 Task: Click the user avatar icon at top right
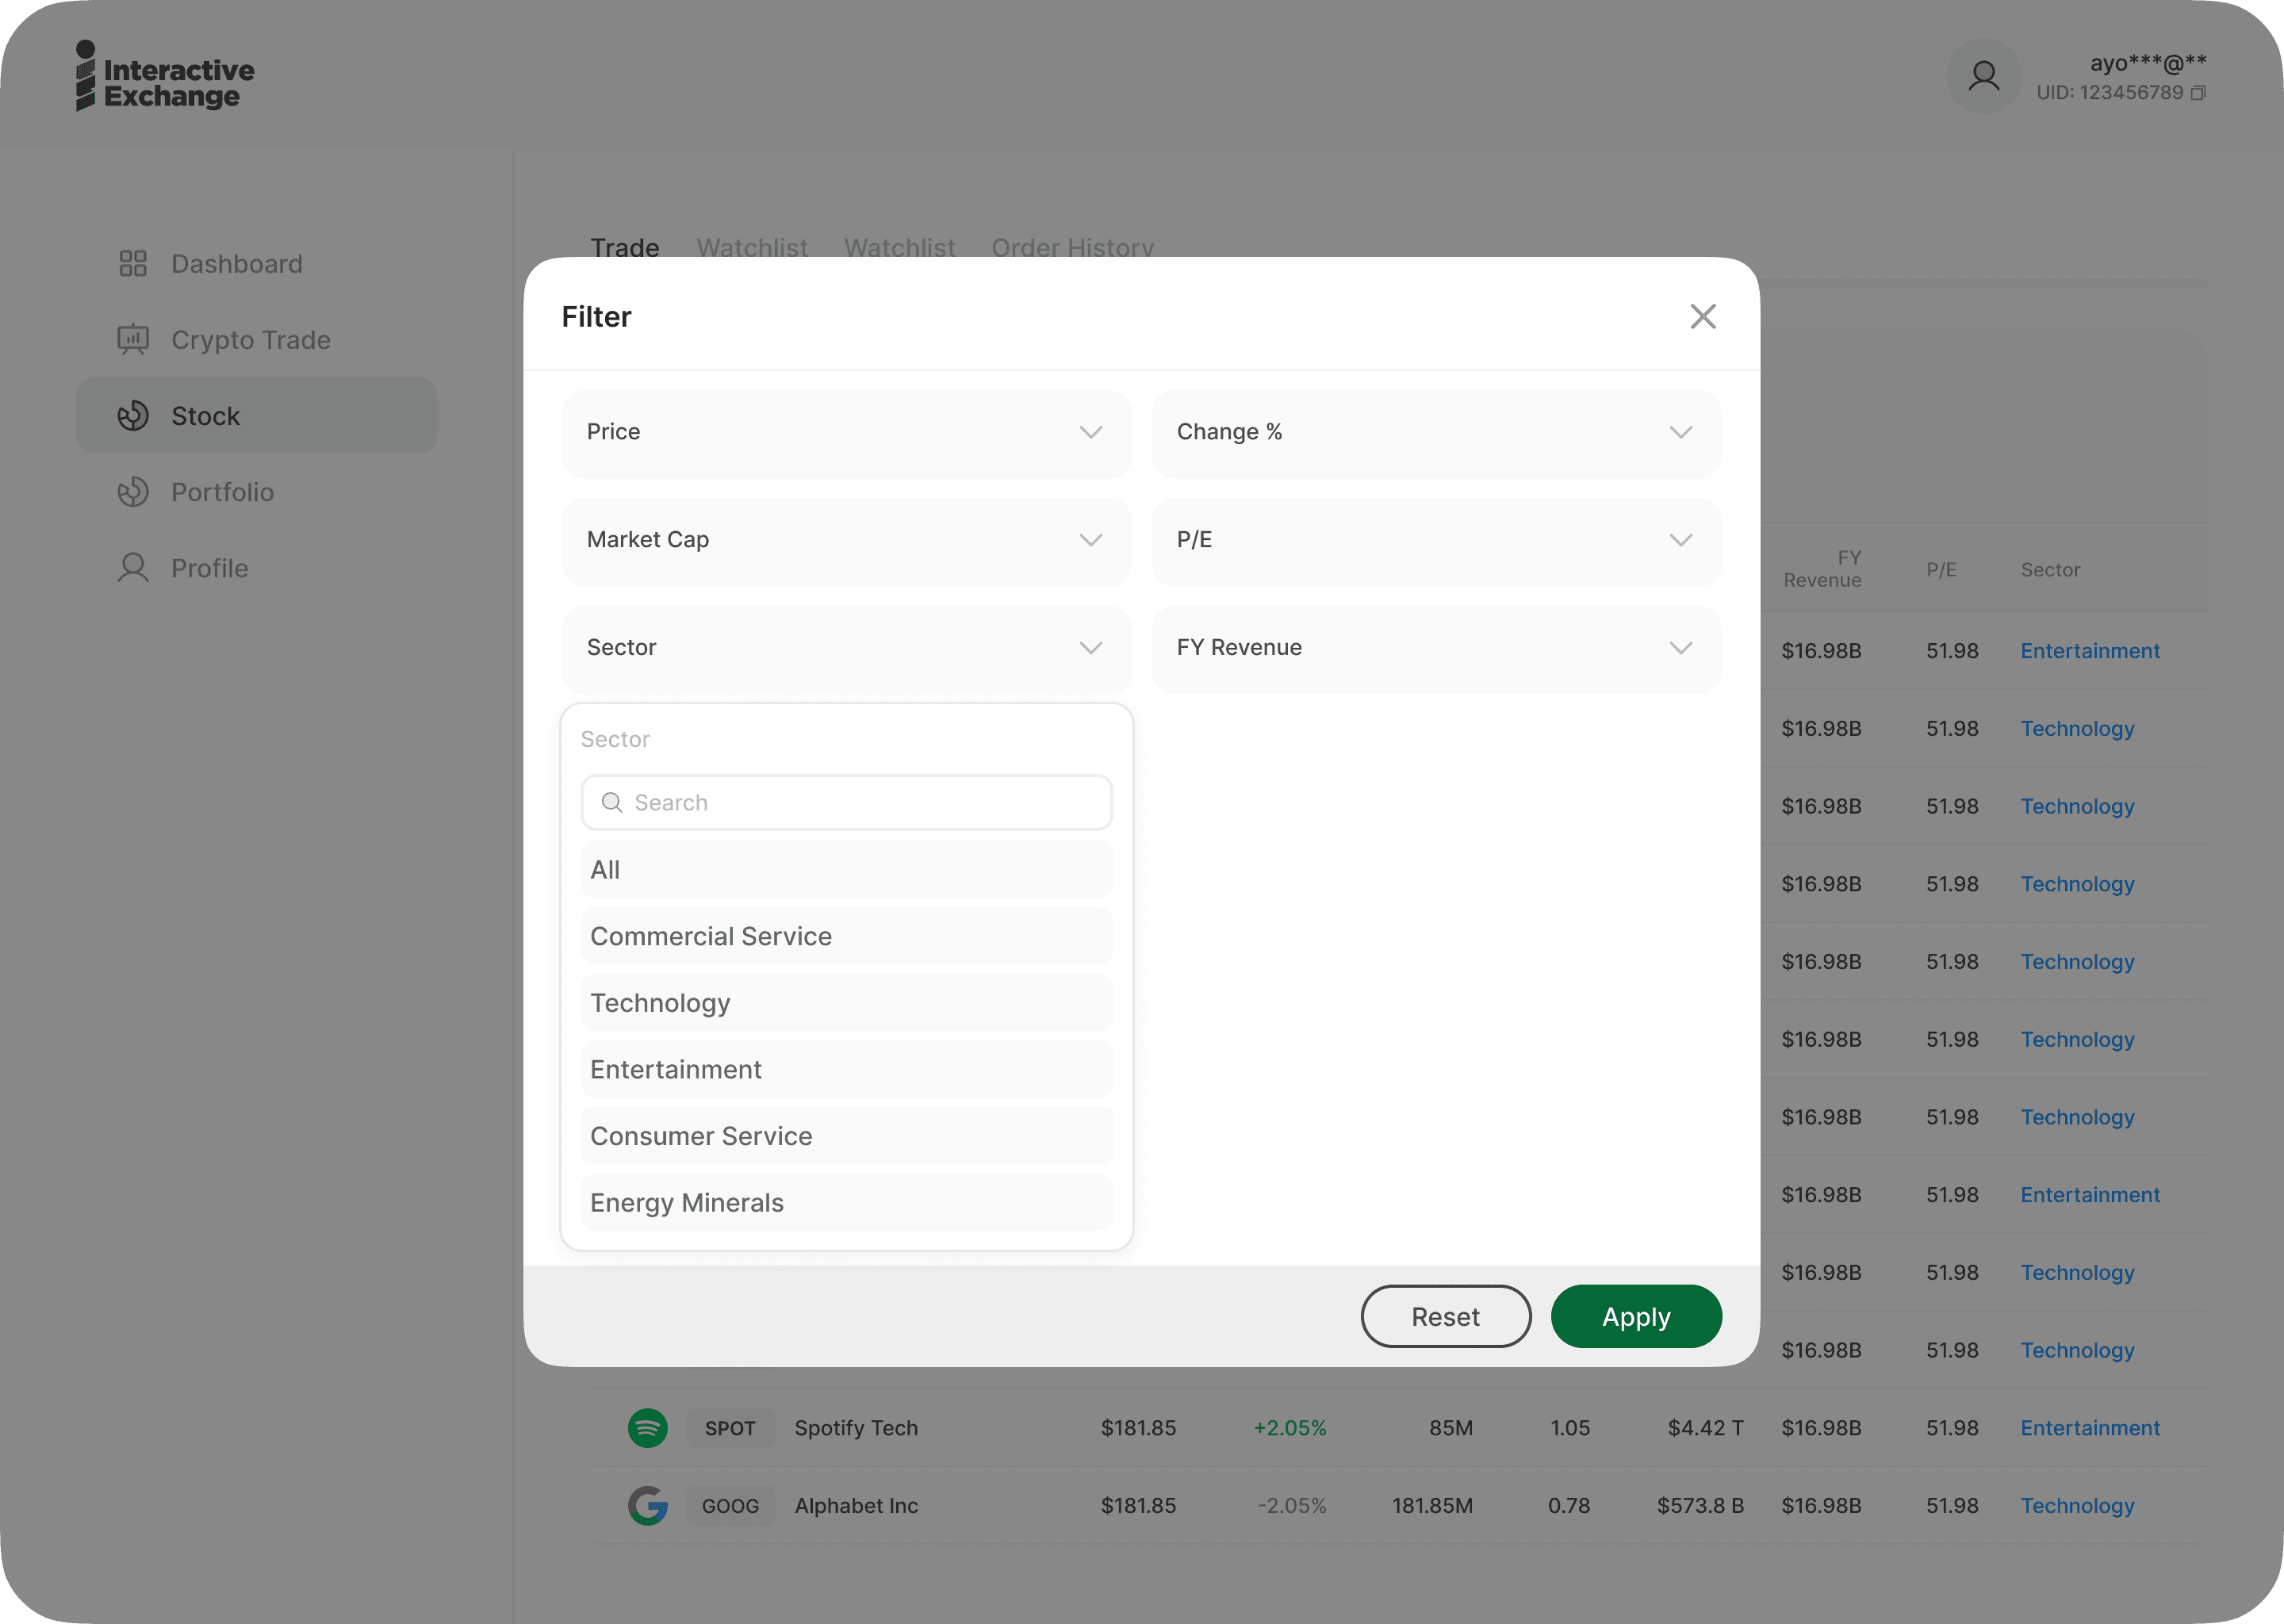pyautogui.click(x=1984, y=77)
